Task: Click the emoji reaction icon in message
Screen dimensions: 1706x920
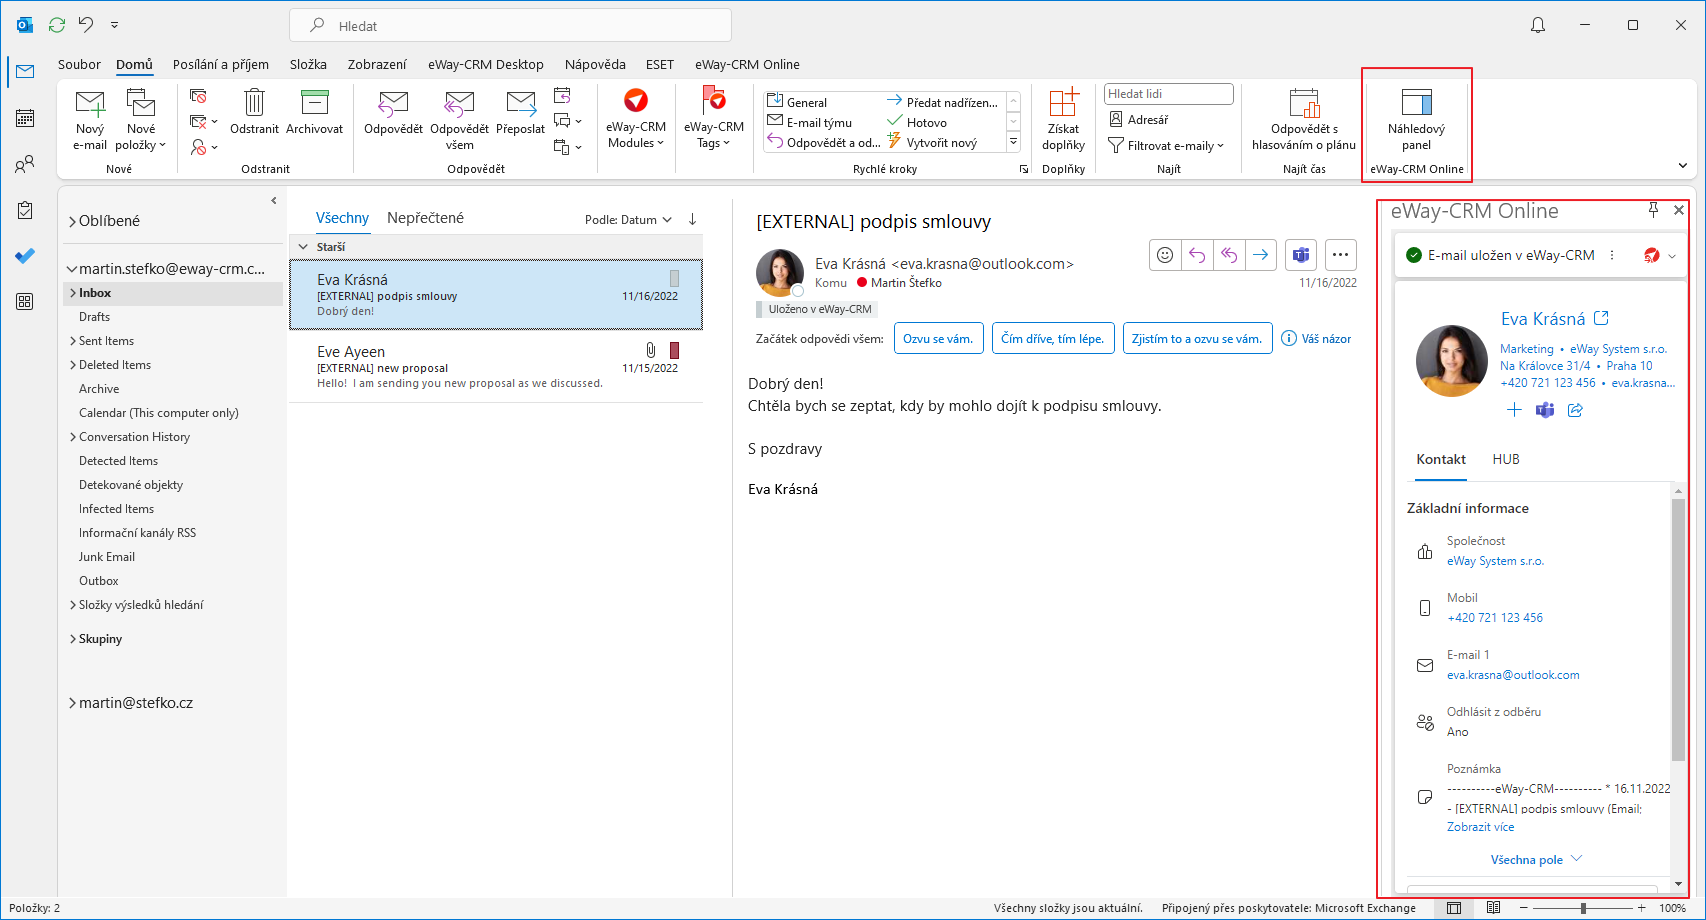Action: point(1165,255)
